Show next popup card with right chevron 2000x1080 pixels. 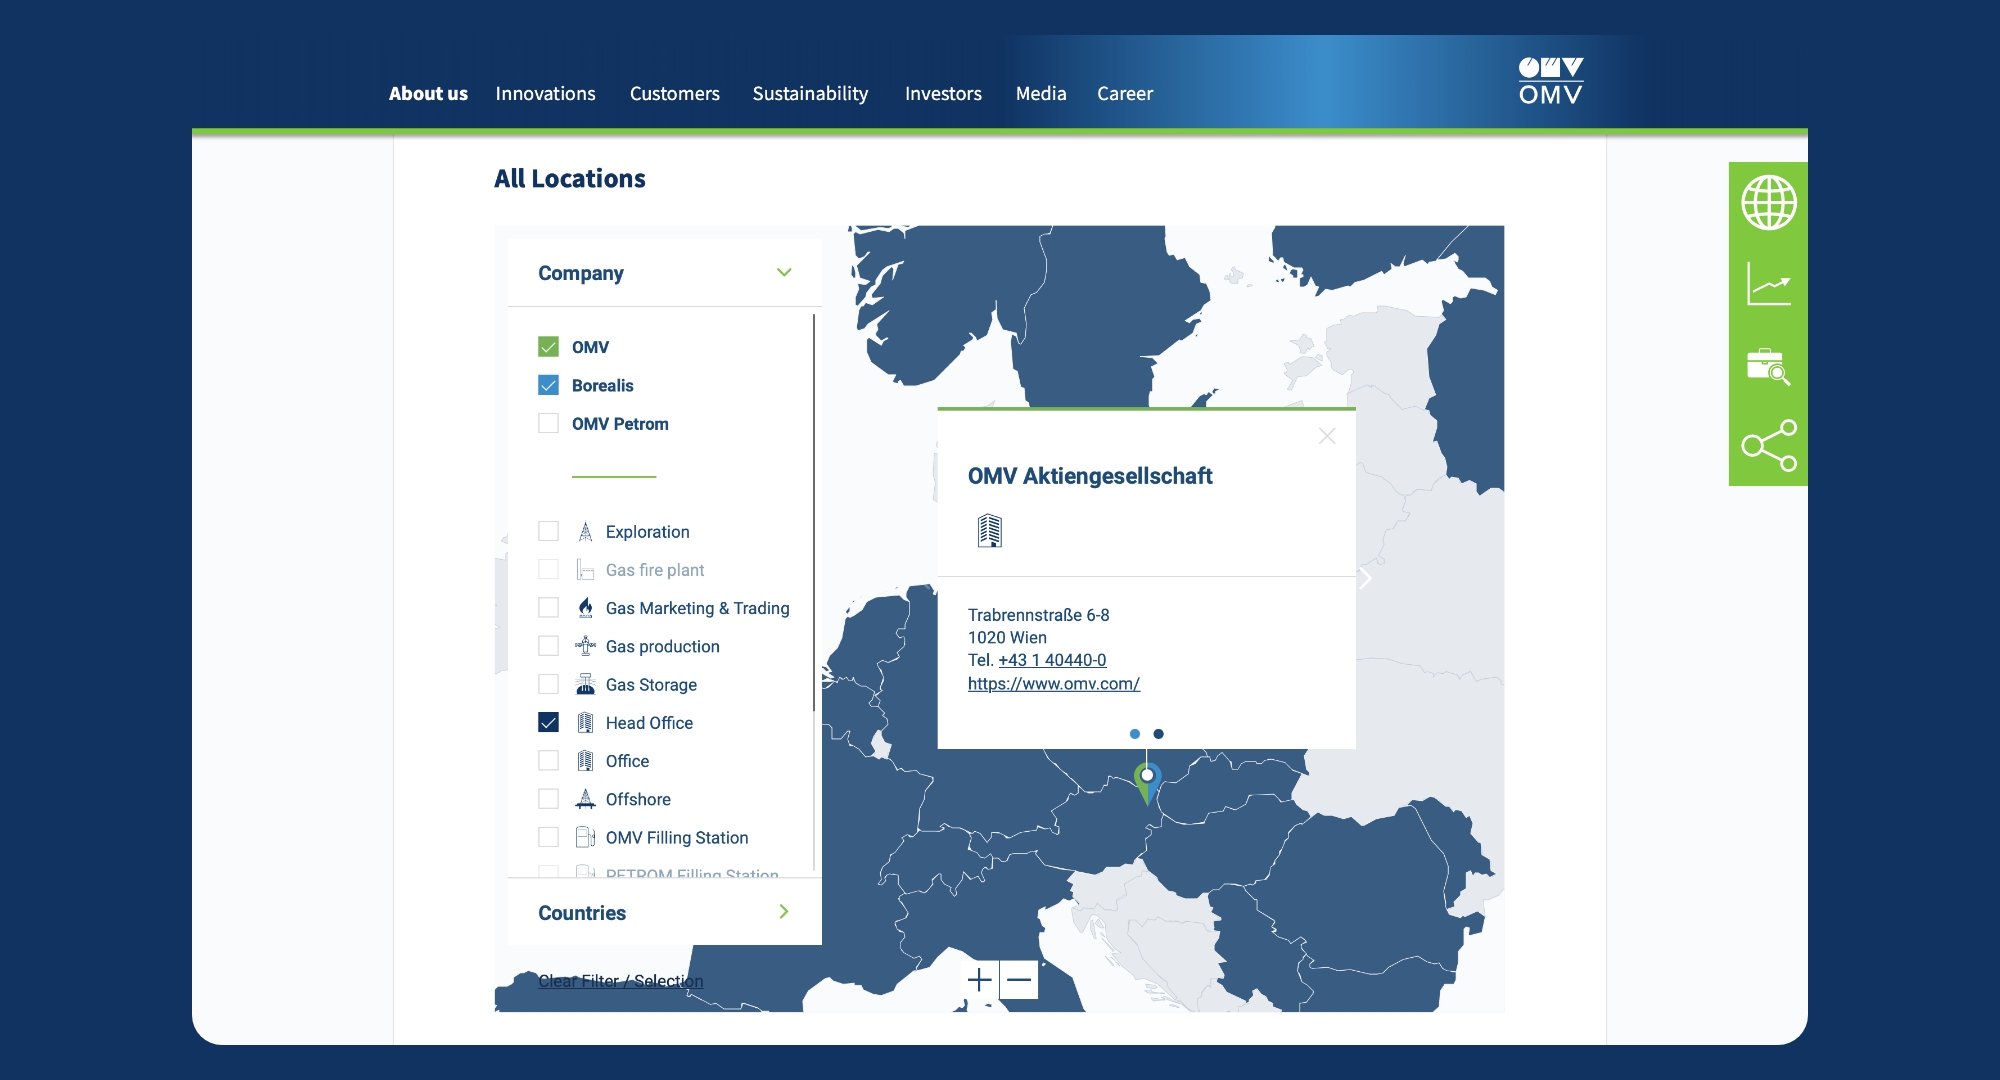(1366, 578)
